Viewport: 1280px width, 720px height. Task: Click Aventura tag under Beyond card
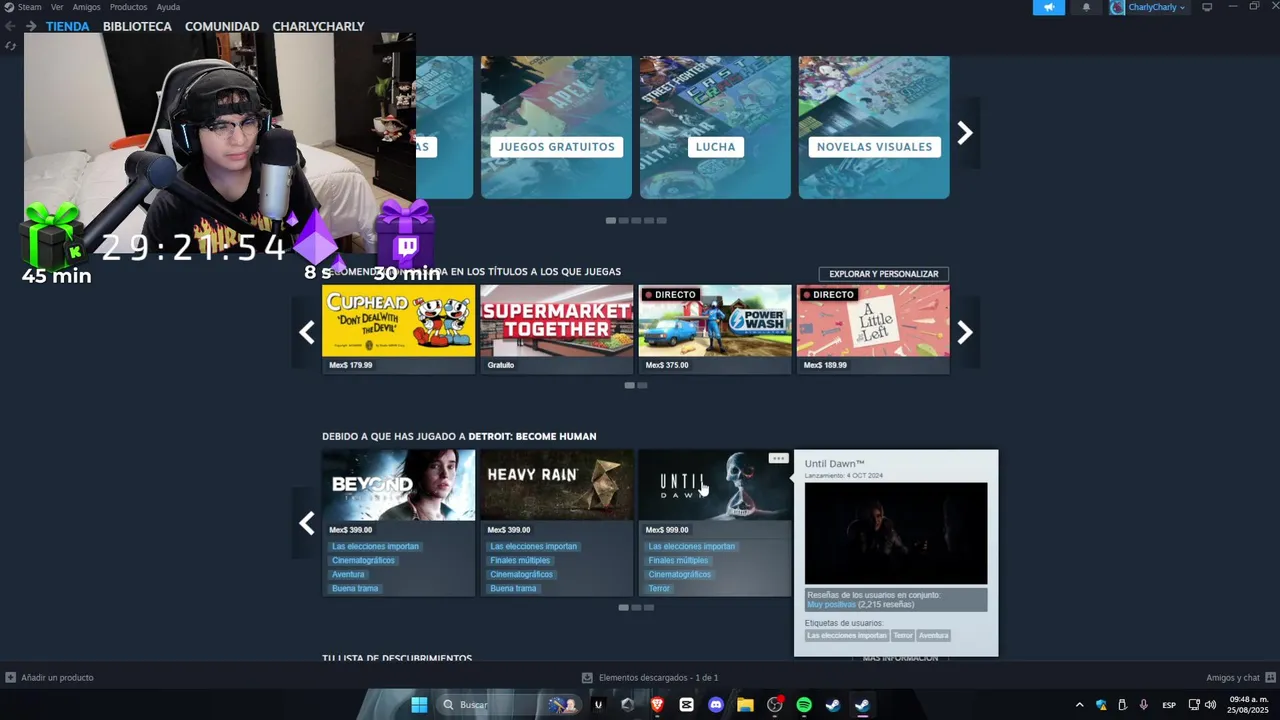coord(348,575)
